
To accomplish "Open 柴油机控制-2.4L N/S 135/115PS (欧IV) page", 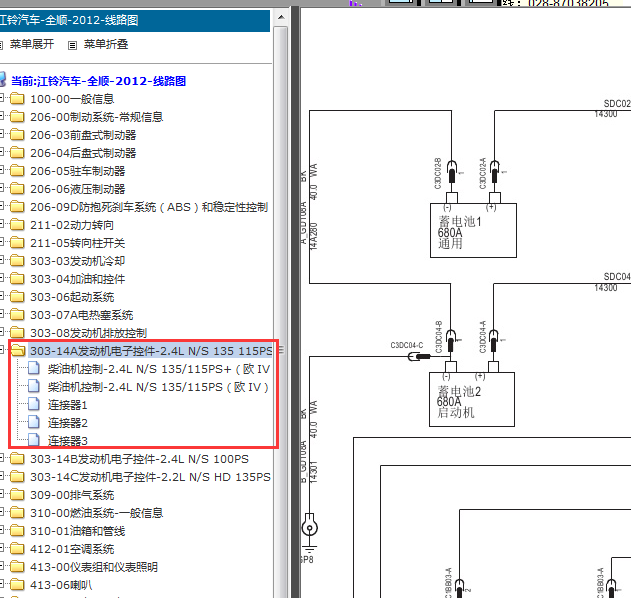I will 158,387.
